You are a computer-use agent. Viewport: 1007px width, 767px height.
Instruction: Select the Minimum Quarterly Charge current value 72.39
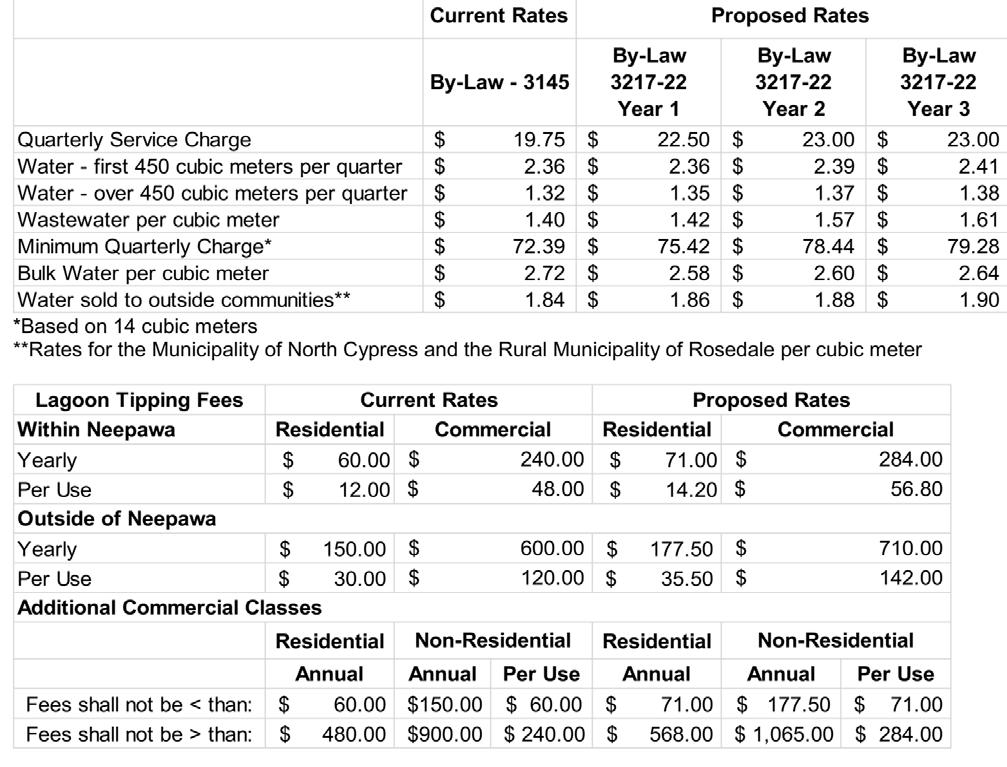pos(538,247)
